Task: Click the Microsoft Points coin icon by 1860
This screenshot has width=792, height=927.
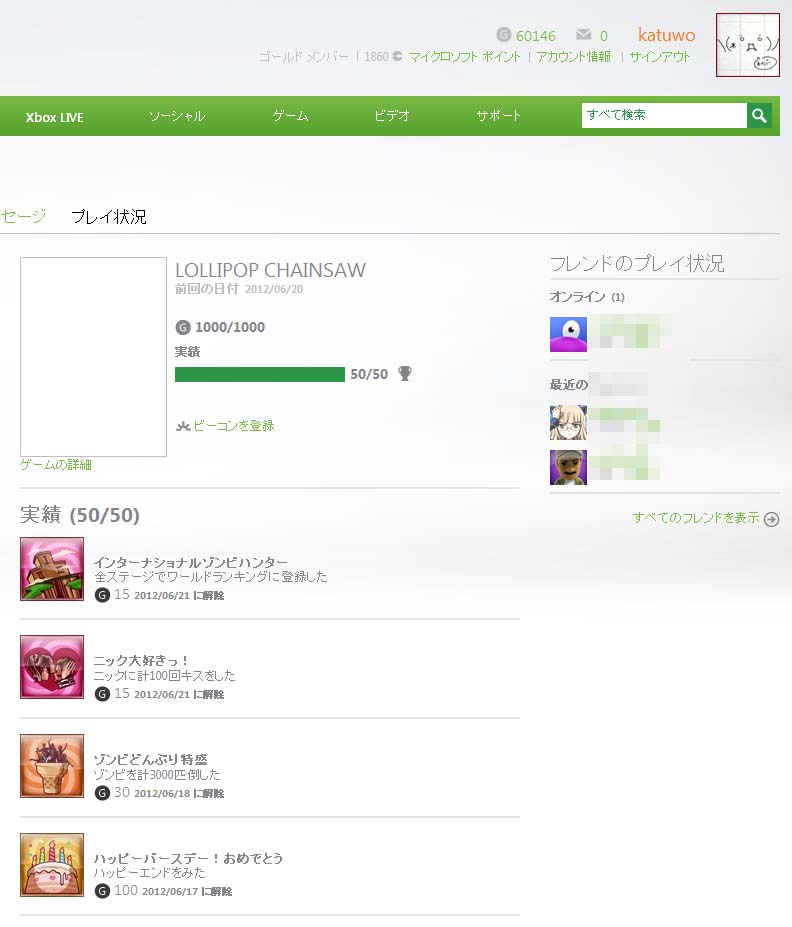Action: 397,56
